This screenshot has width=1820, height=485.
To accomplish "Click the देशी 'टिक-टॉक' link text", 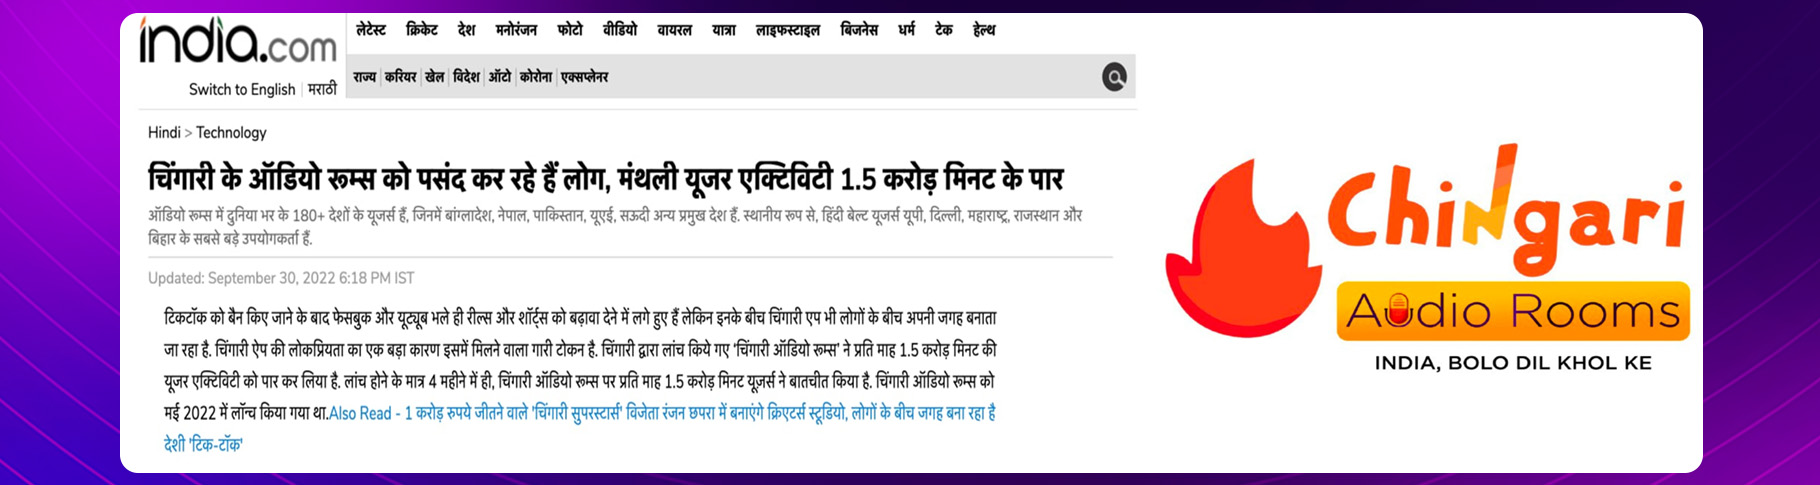I will click(x=203, y=444).
